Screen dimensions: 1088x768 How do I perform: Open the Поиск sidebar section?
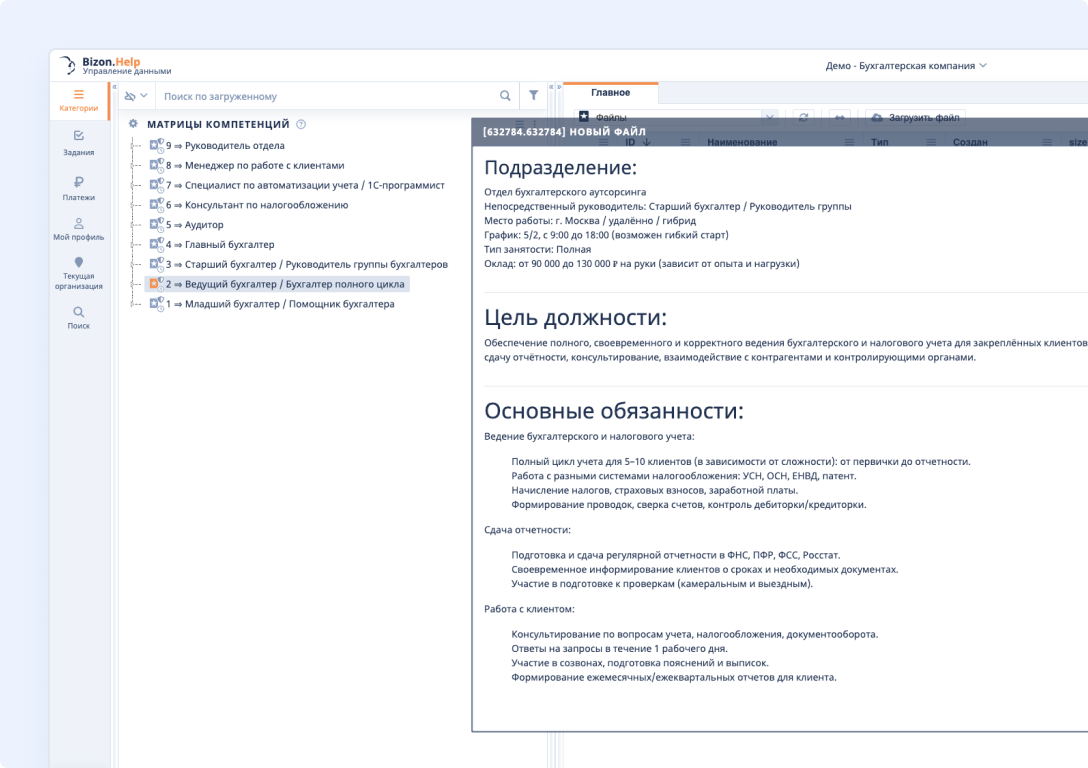79,318
